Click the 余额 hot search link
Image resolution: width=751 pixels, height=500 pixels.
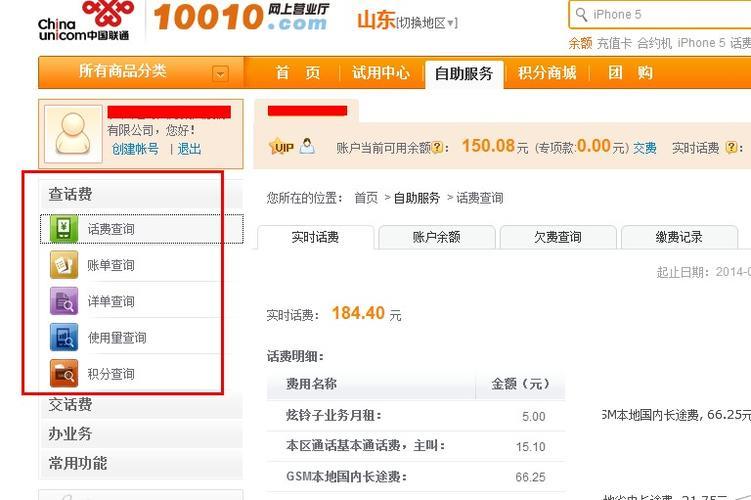coord(580,43)
